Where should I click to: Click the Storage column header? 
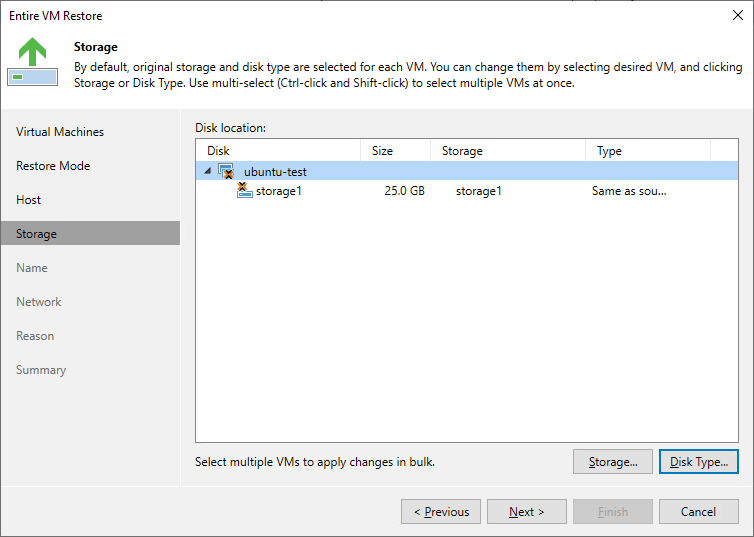(x=507, y=151)
